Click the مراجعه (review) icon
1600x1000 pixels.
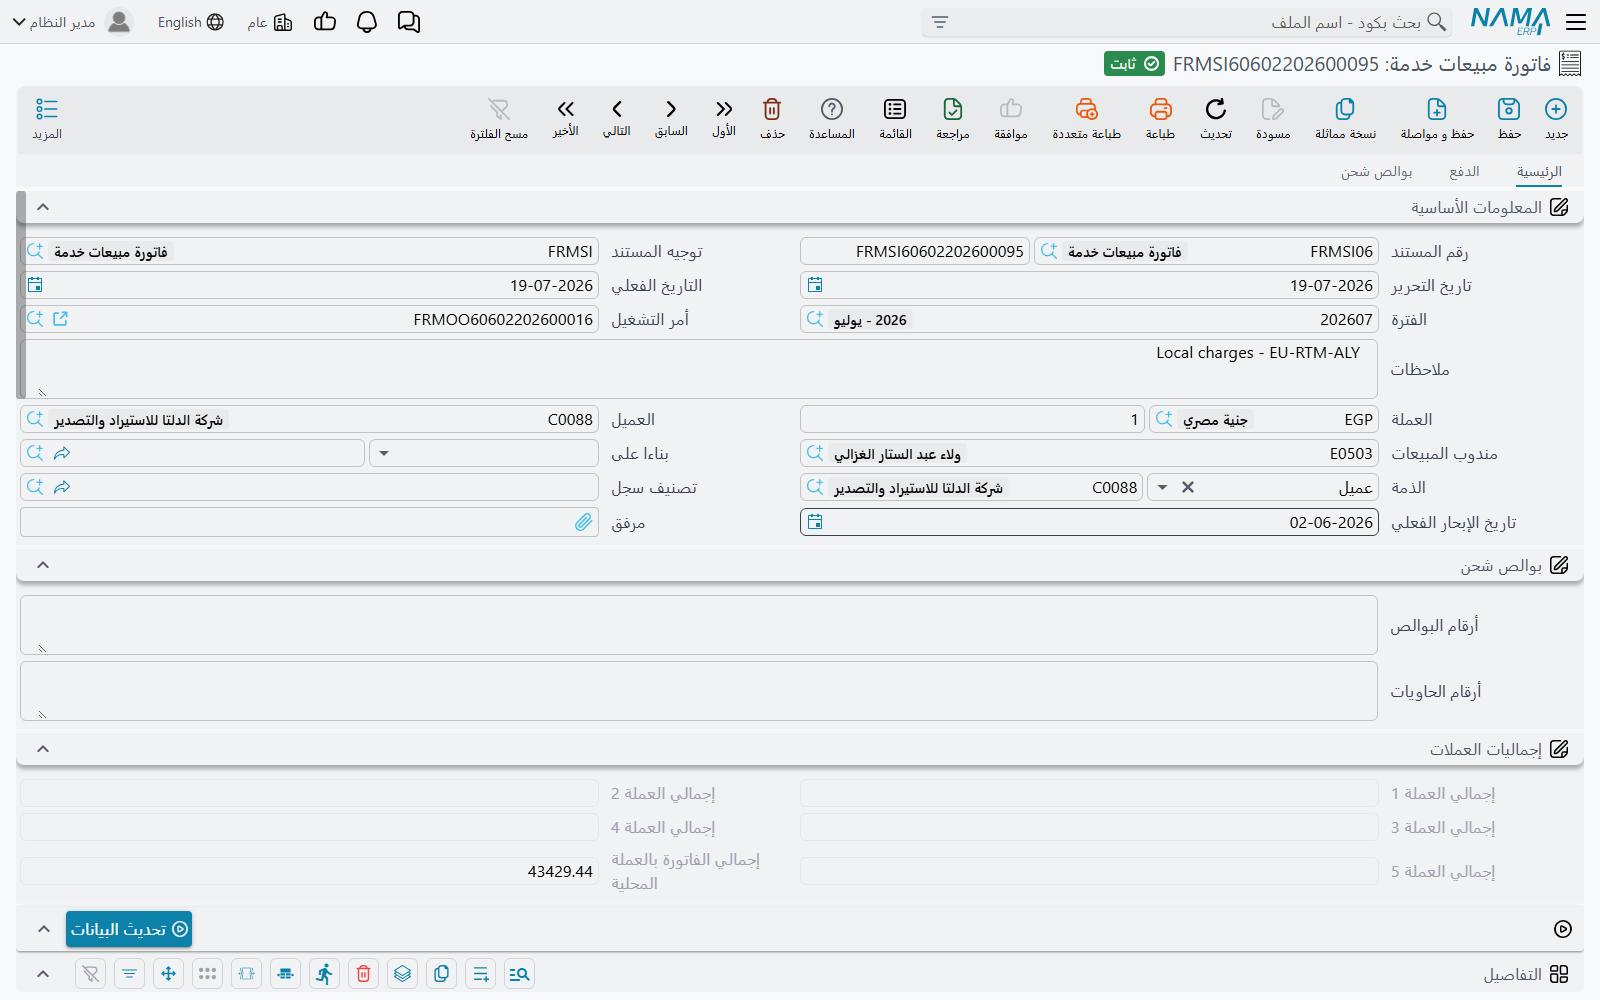point(953,109)
